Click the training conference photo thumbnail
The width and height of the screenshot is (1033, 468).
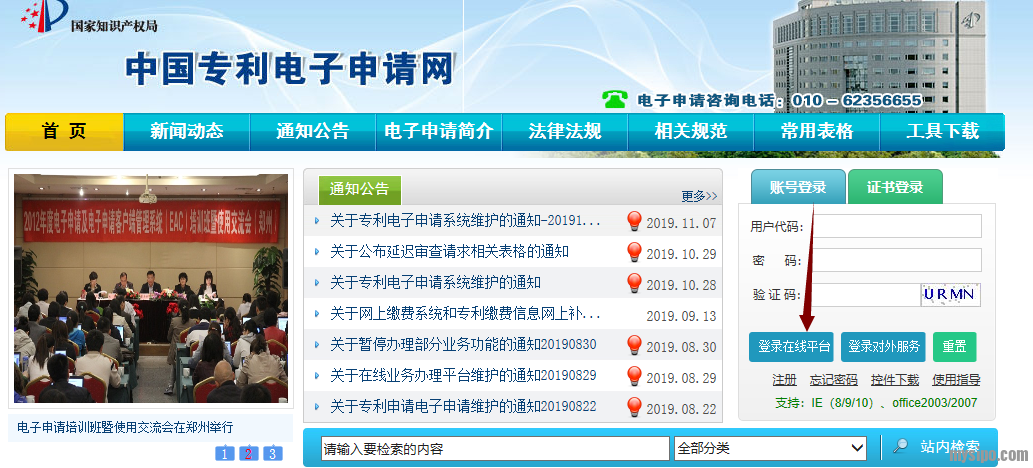pyautogui.click(x=150, y=290)
